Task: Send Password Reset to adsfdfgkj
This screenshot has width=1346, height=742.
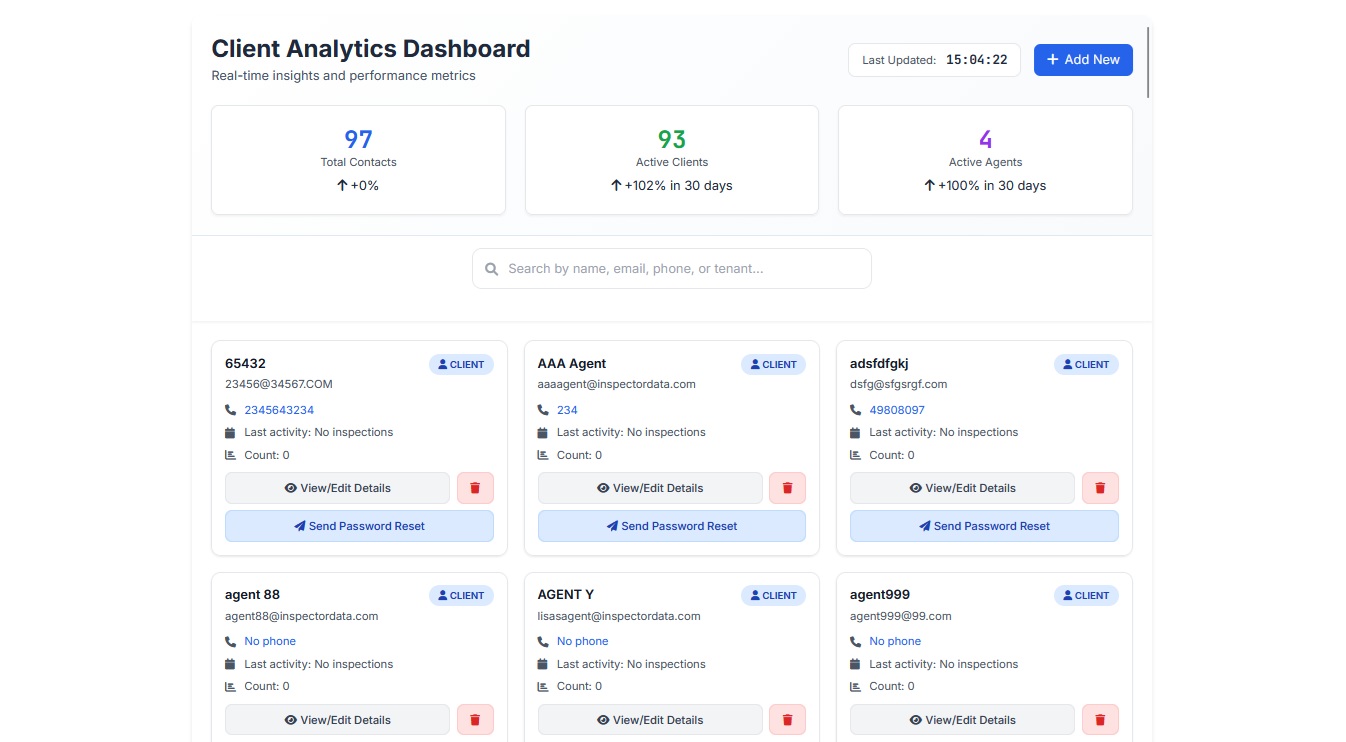Action: coord(984,526)
